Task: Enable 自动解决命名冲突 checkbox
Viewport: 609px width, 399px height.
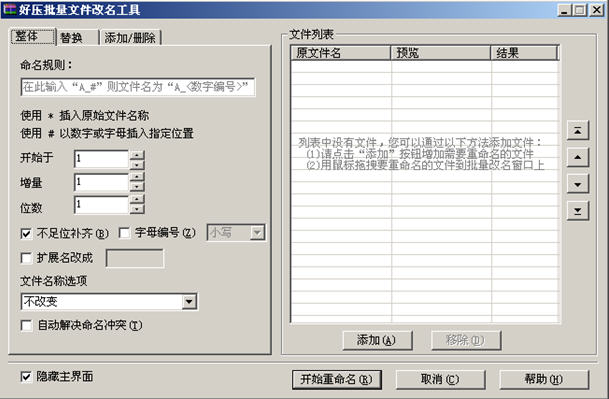Action: pos(26,325)
